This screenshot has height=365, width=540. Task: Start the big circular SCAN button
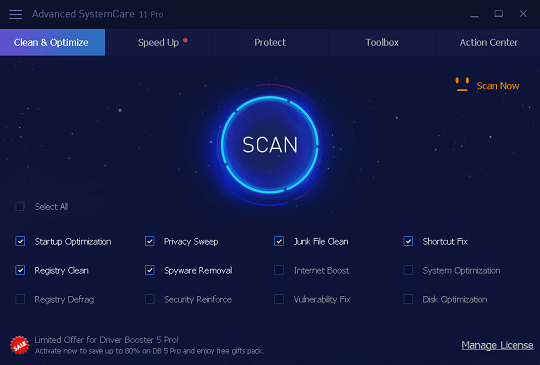click(270, 145)
